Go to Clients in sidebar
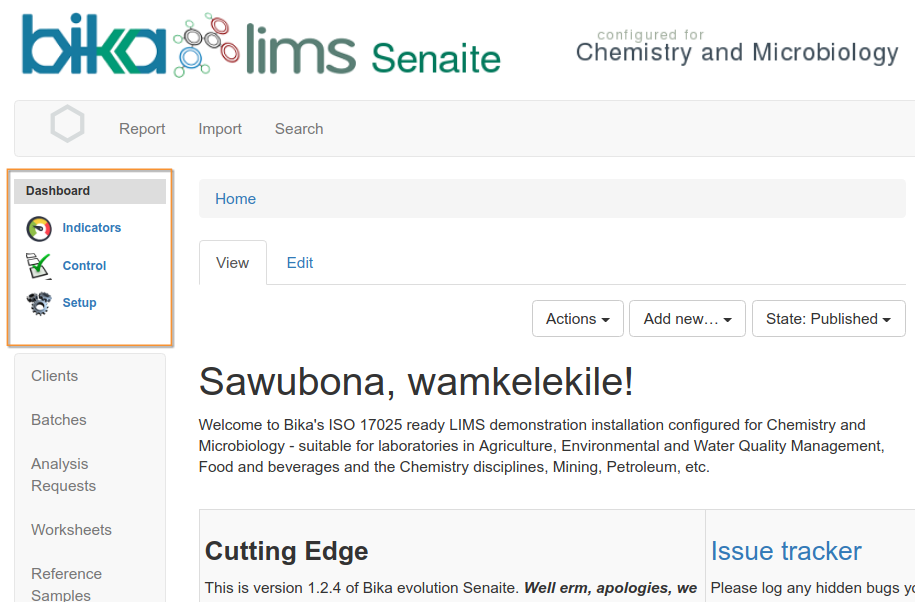Screen dimensions: 915x602 (55, 376)
